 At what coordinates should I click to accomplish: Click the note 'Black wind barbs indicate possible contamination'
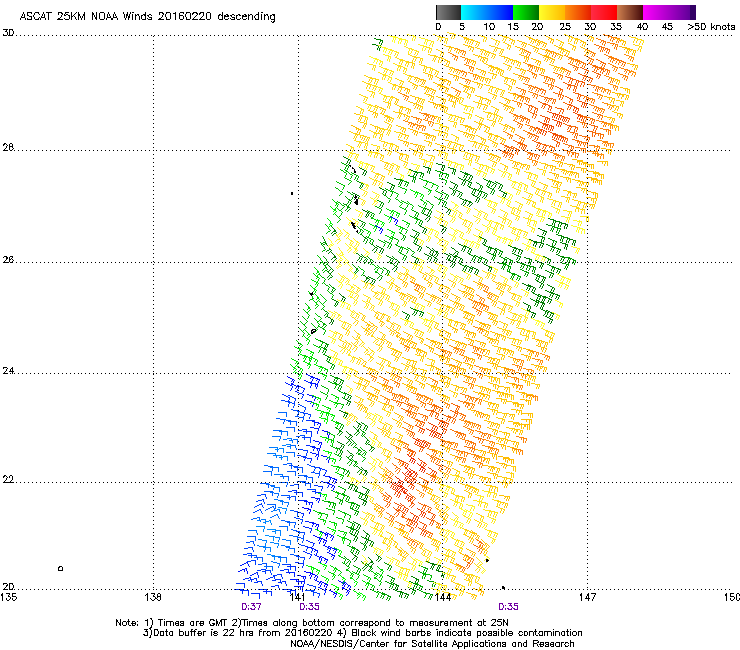(467, 633)
